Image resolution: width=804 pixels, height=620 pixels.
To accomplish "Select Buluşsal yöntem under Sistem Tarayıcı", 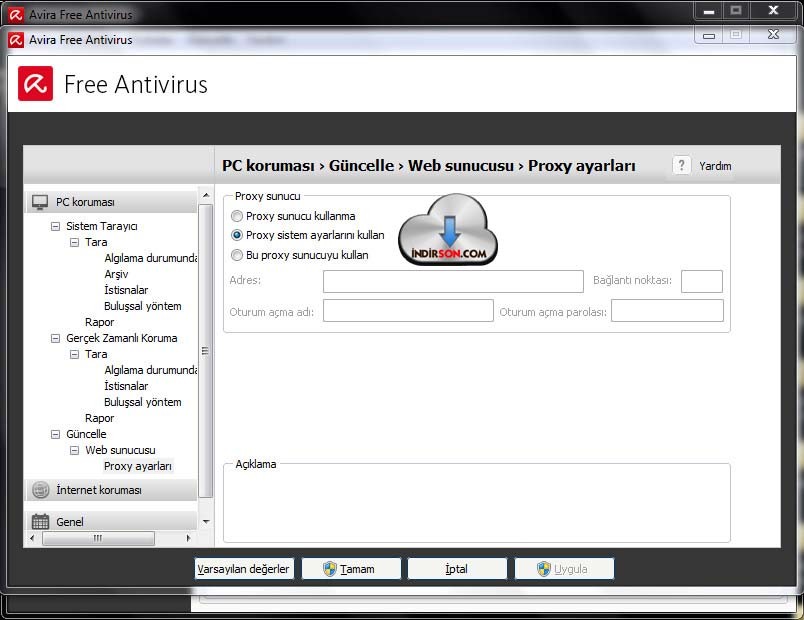I will point(143,306).
